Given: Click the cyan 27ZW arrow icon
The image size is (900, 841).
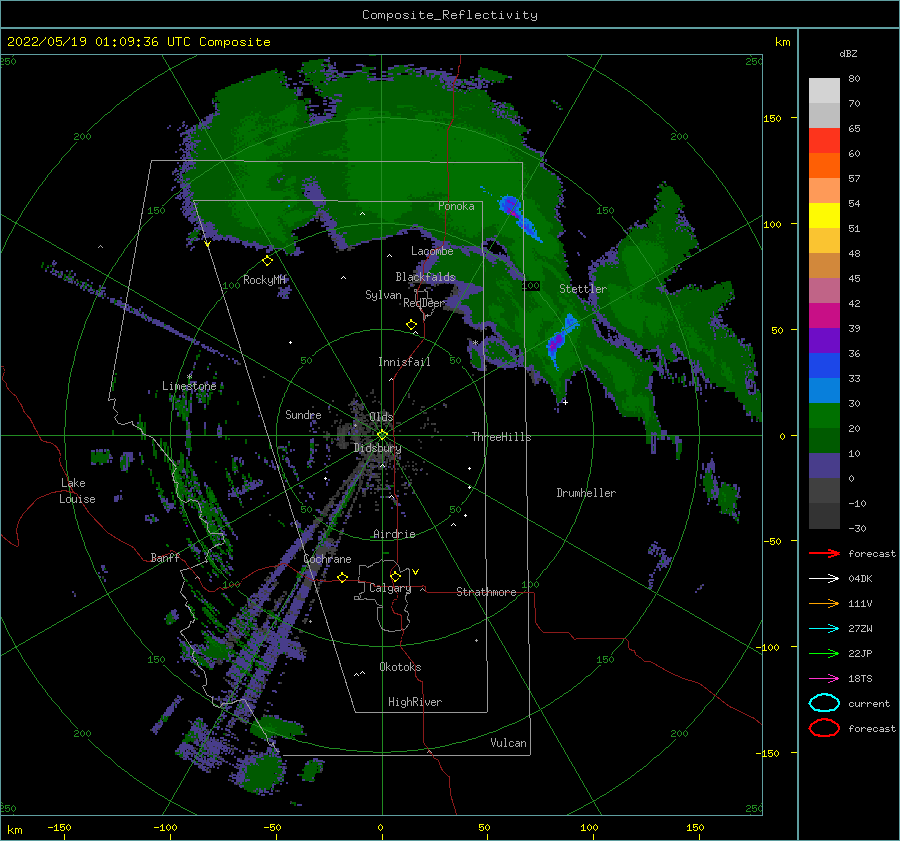Looking at the screenshot, I should [x=824, y=629].
